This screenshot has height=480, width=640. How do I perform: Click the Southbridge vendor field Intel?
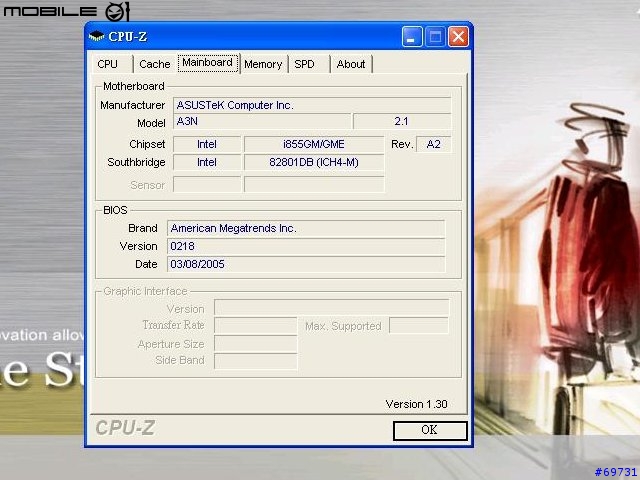(207, 162)
